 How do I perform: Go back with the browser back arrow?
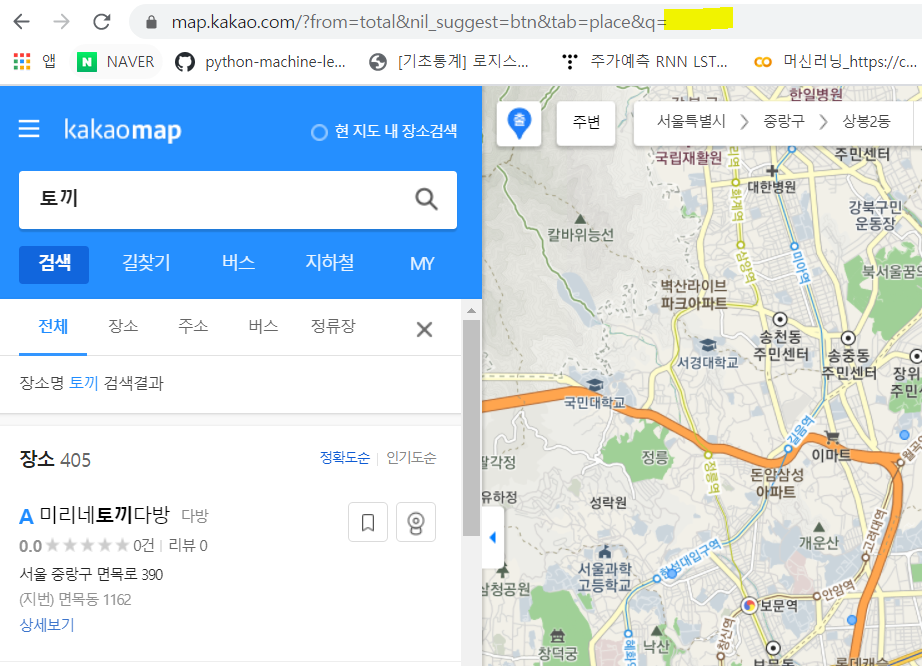(x=21, y=22)
